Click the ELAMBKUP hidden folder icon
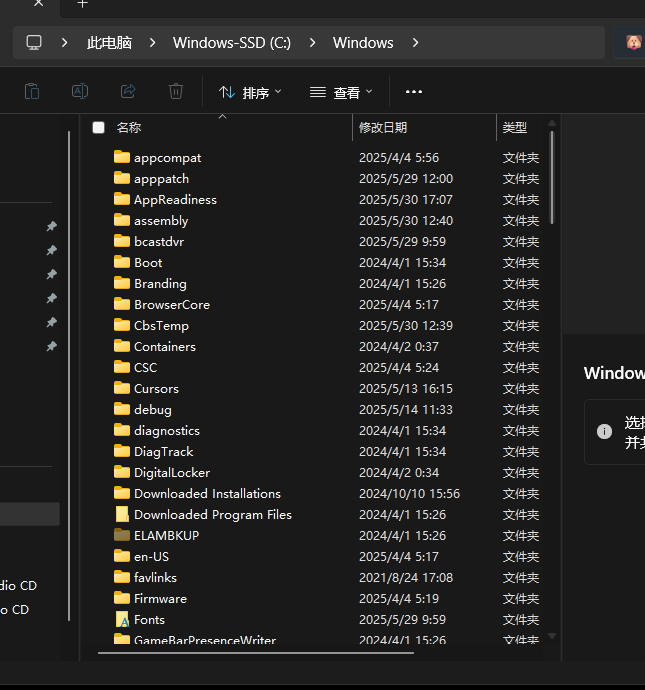645x690 pixels. coord(122,535)
